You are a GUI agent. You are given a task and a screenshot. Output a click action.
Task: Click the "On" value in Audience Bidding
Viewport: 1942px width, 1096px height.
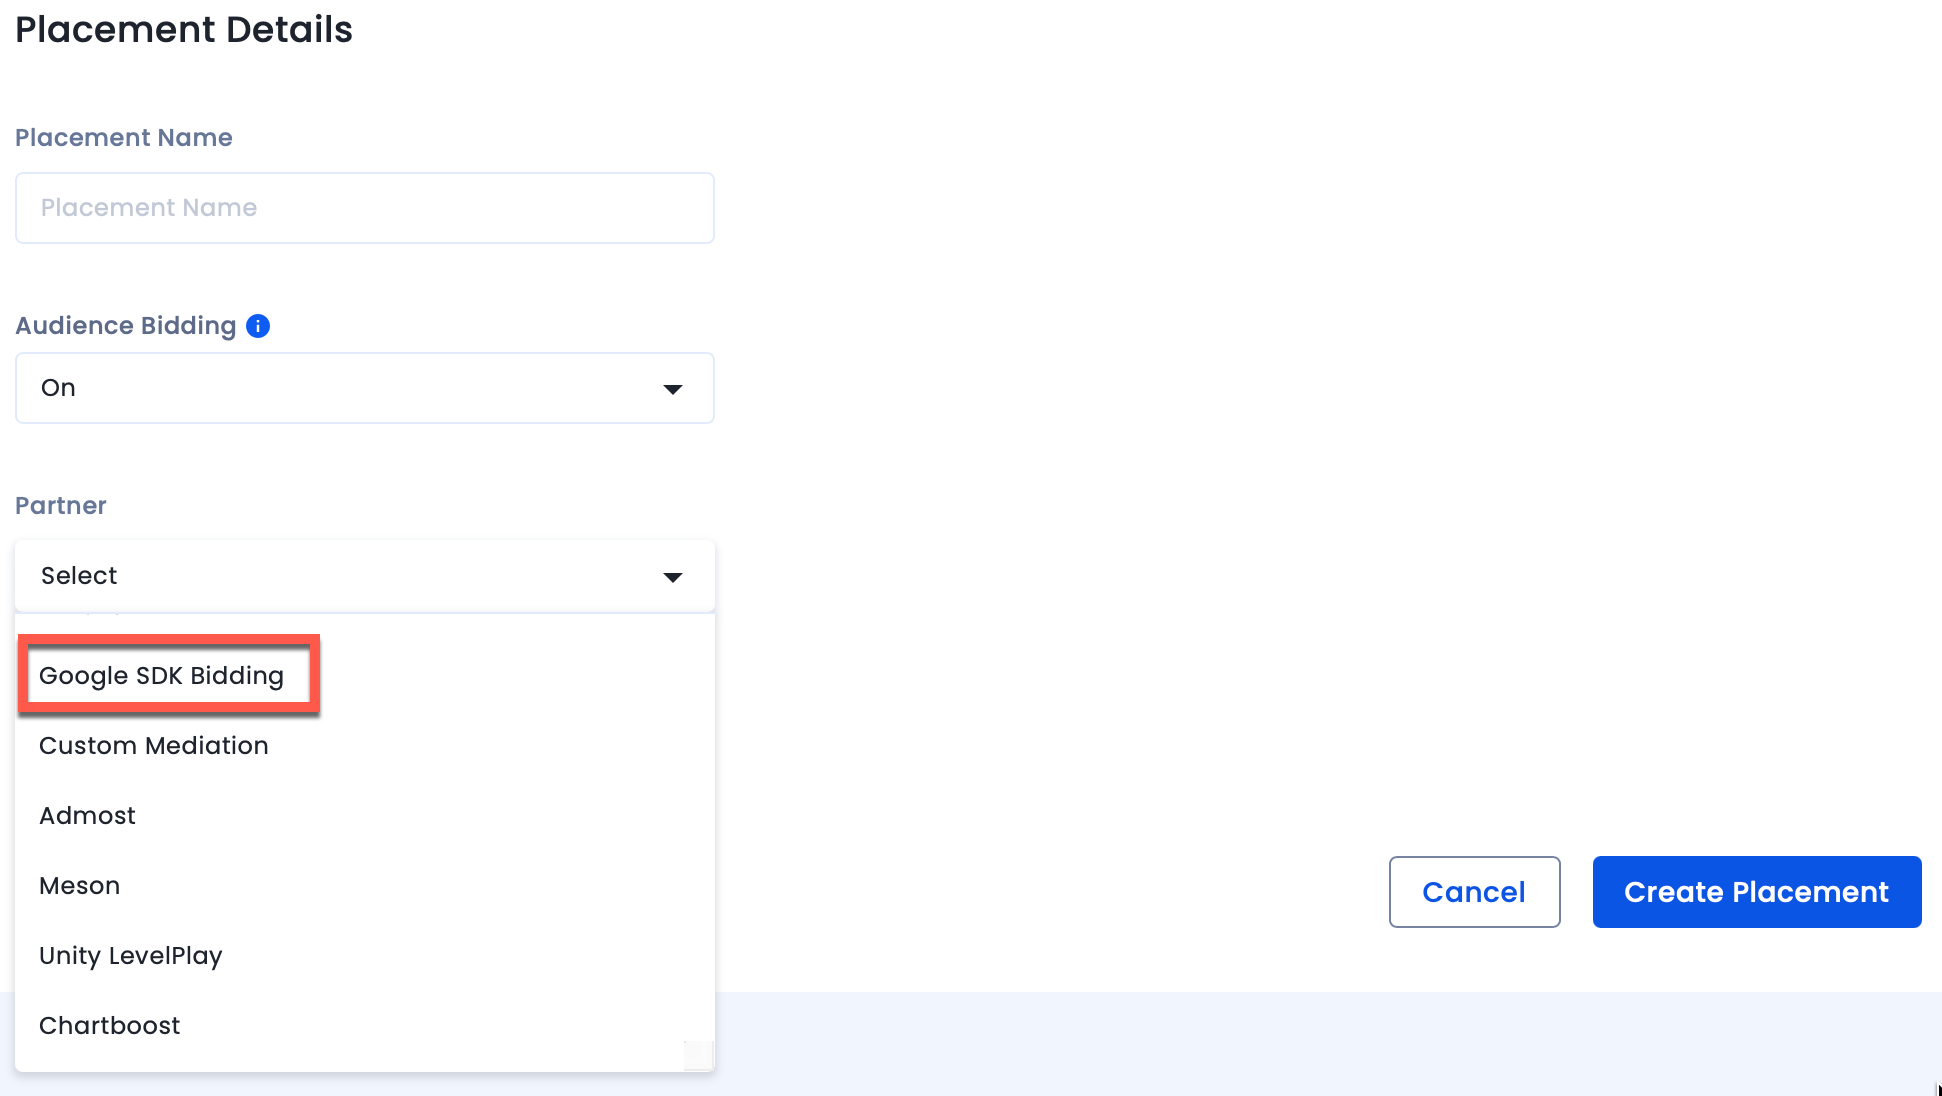[x=58, y=388]
